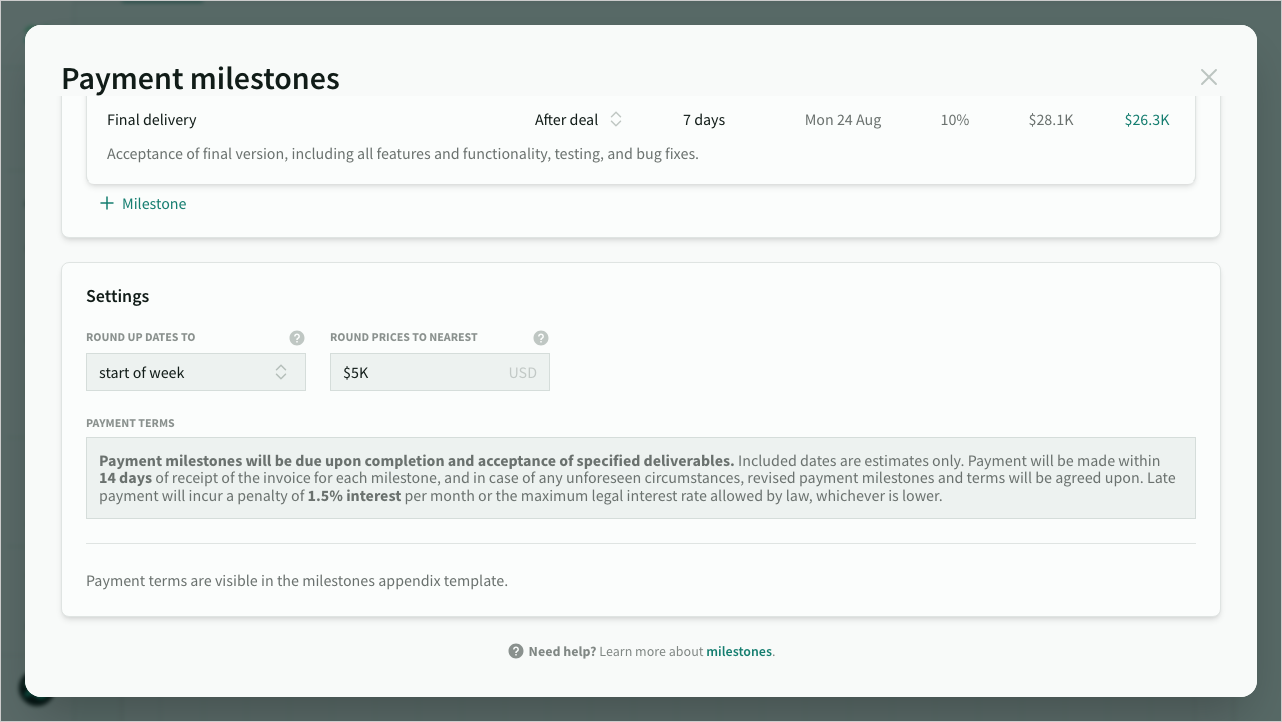This screenshot has width=1282, height=722.
Task: Click the Round Up Dates help icon
Action: tap(297, 338)
